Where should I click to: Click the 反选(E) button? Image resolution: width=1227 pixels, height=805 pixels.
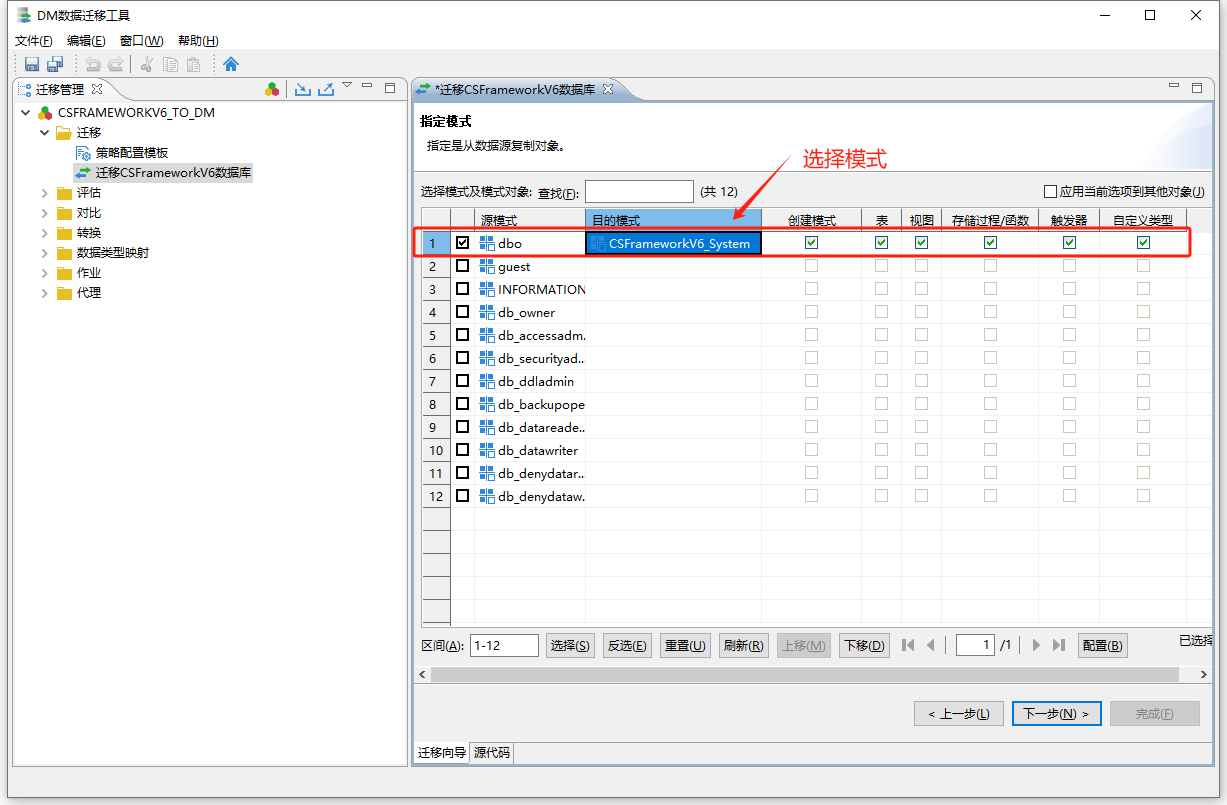[627, 646]
